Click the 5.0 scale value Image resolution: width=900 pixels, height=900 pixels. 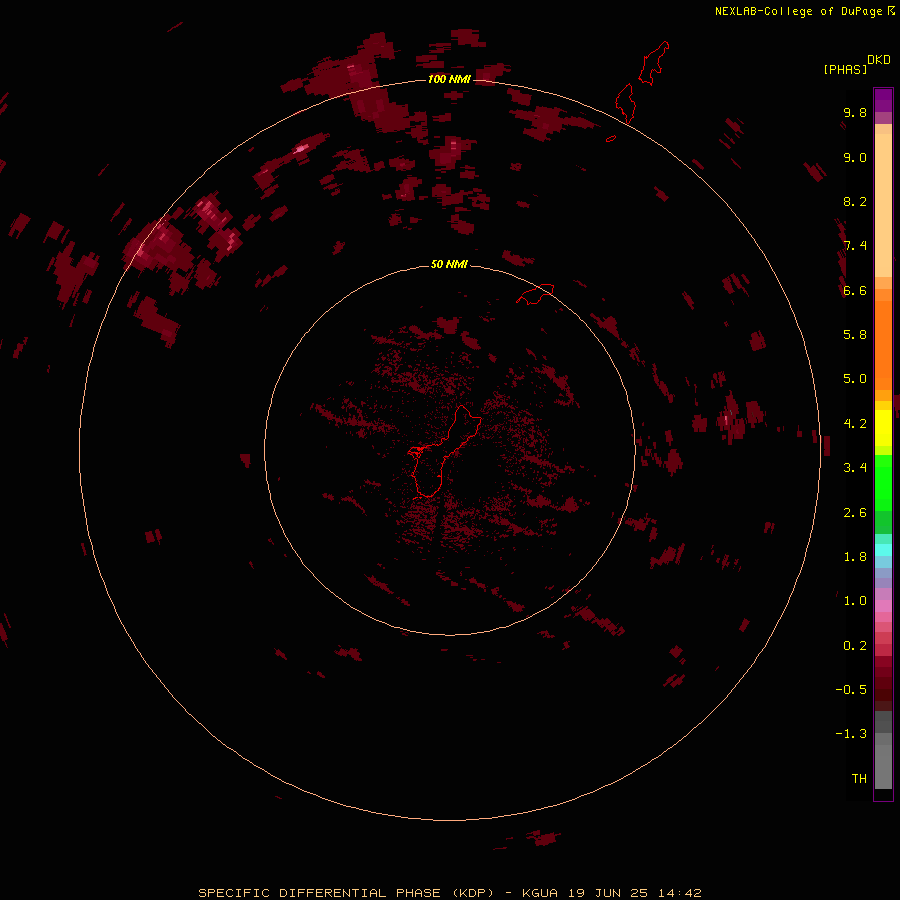click(855, 379)
